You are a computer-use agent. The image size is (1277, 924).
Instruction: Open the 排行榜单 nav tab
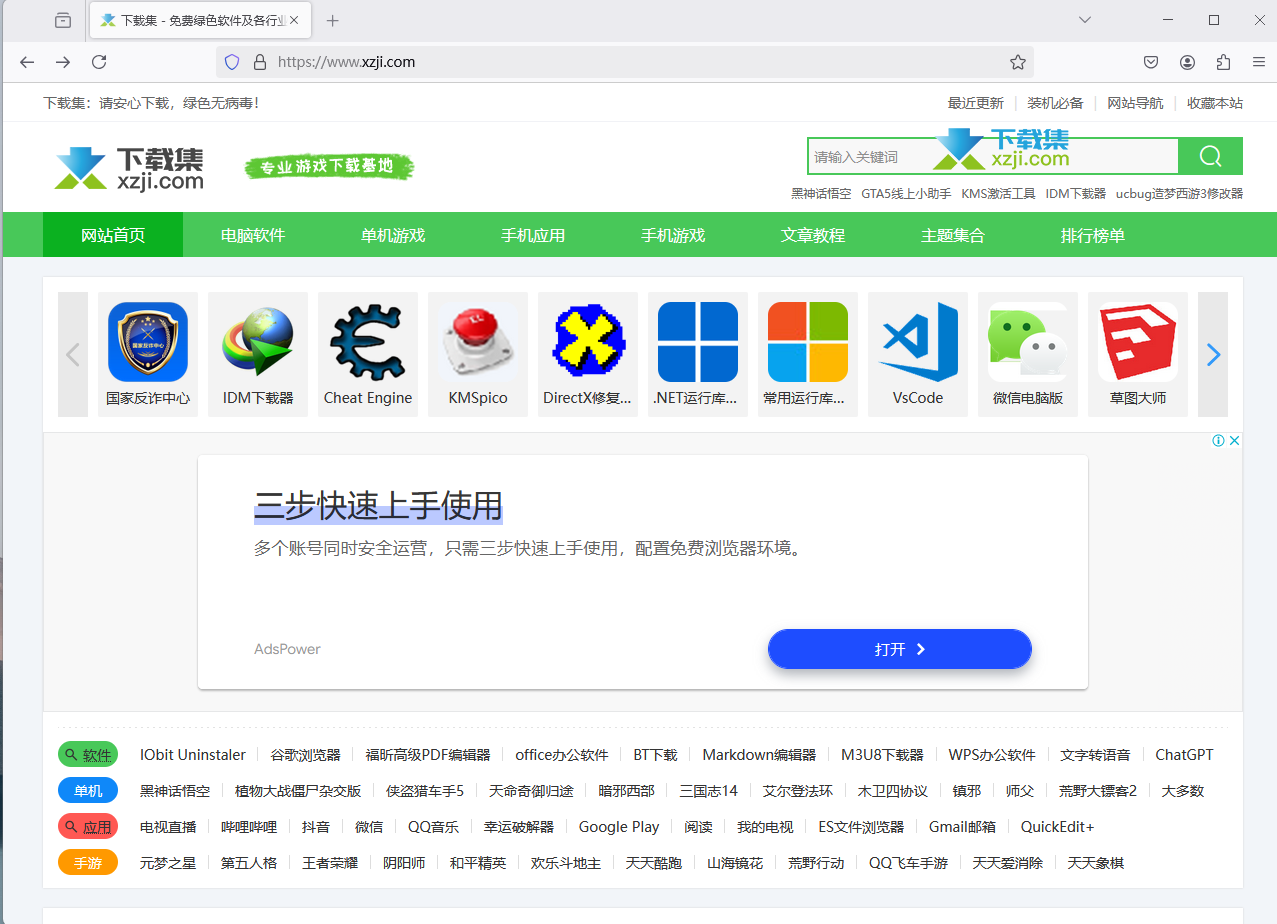1093,235
